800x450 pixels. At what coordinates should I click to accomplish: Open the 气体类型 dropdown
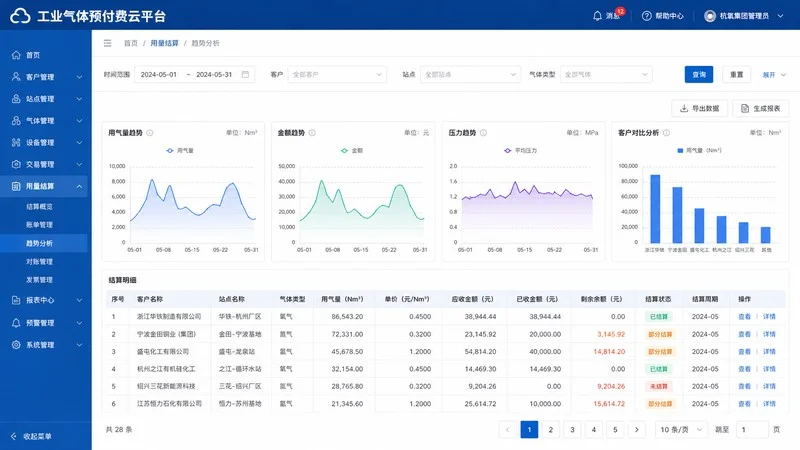tap(606, 74)
